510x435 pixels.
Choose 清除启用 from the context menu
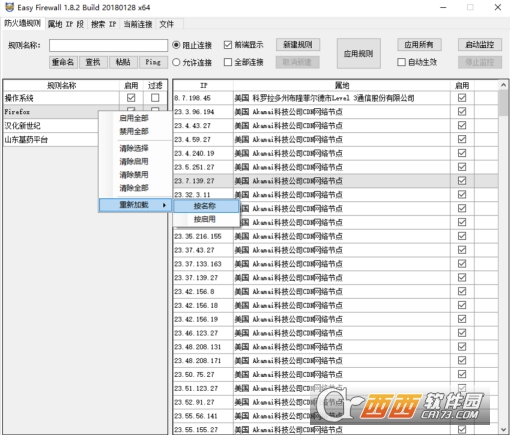(x=134, y=161)
